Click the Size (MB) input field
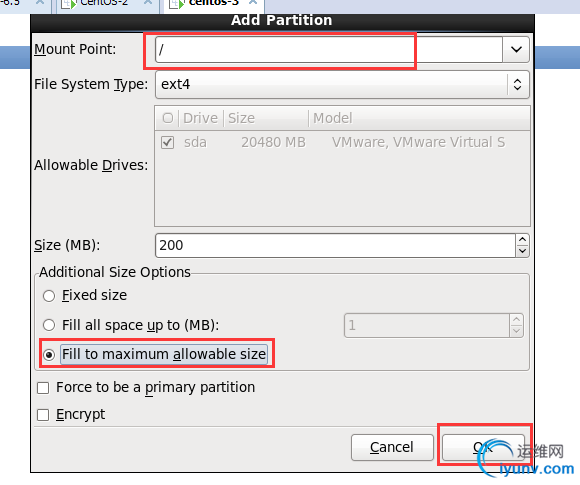580x485 pixels. (335, 245)
